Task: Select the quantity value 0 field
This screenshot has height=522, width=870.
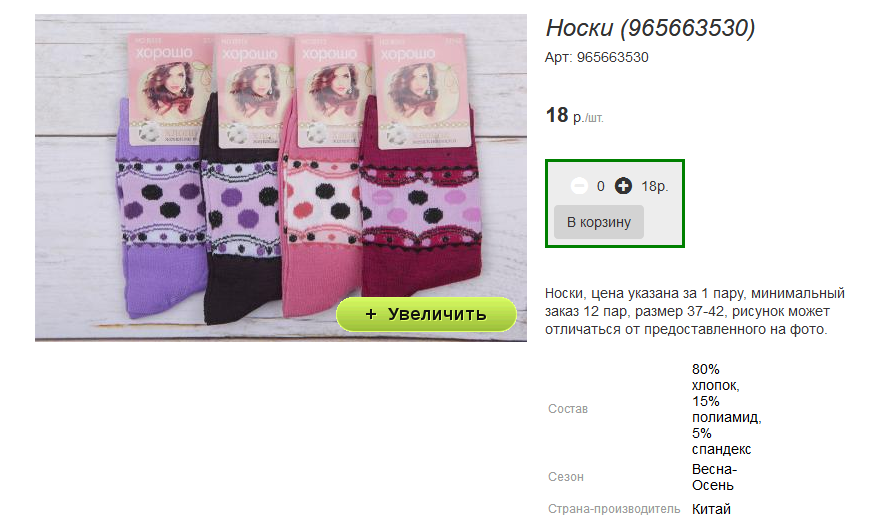Action: pos(600,186)
